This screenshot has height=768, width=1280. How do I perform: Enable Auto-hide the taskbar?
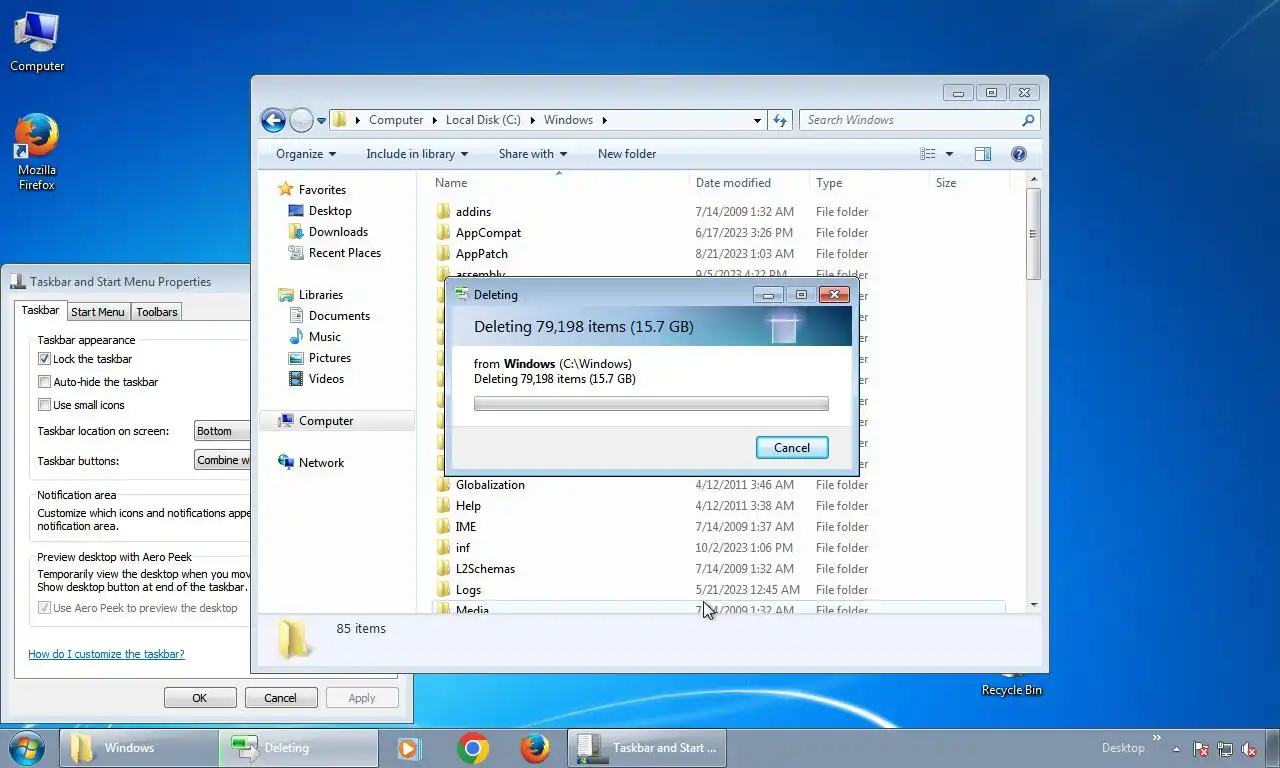click(44, 382)
